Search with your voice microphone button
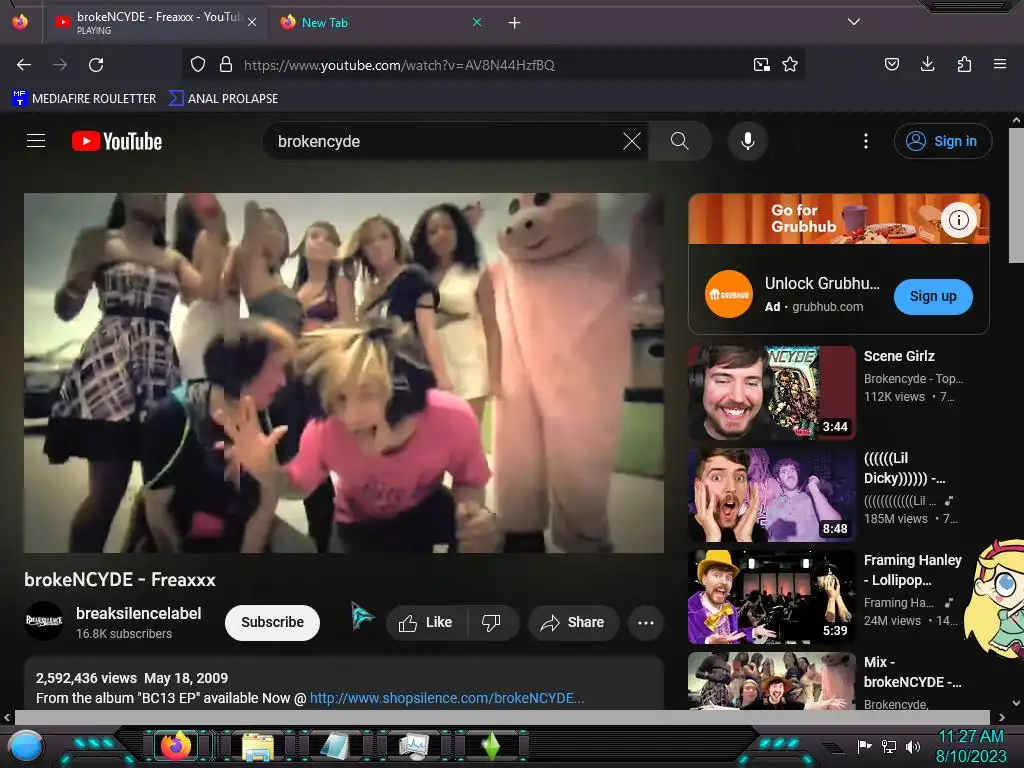 coord(748,141)
